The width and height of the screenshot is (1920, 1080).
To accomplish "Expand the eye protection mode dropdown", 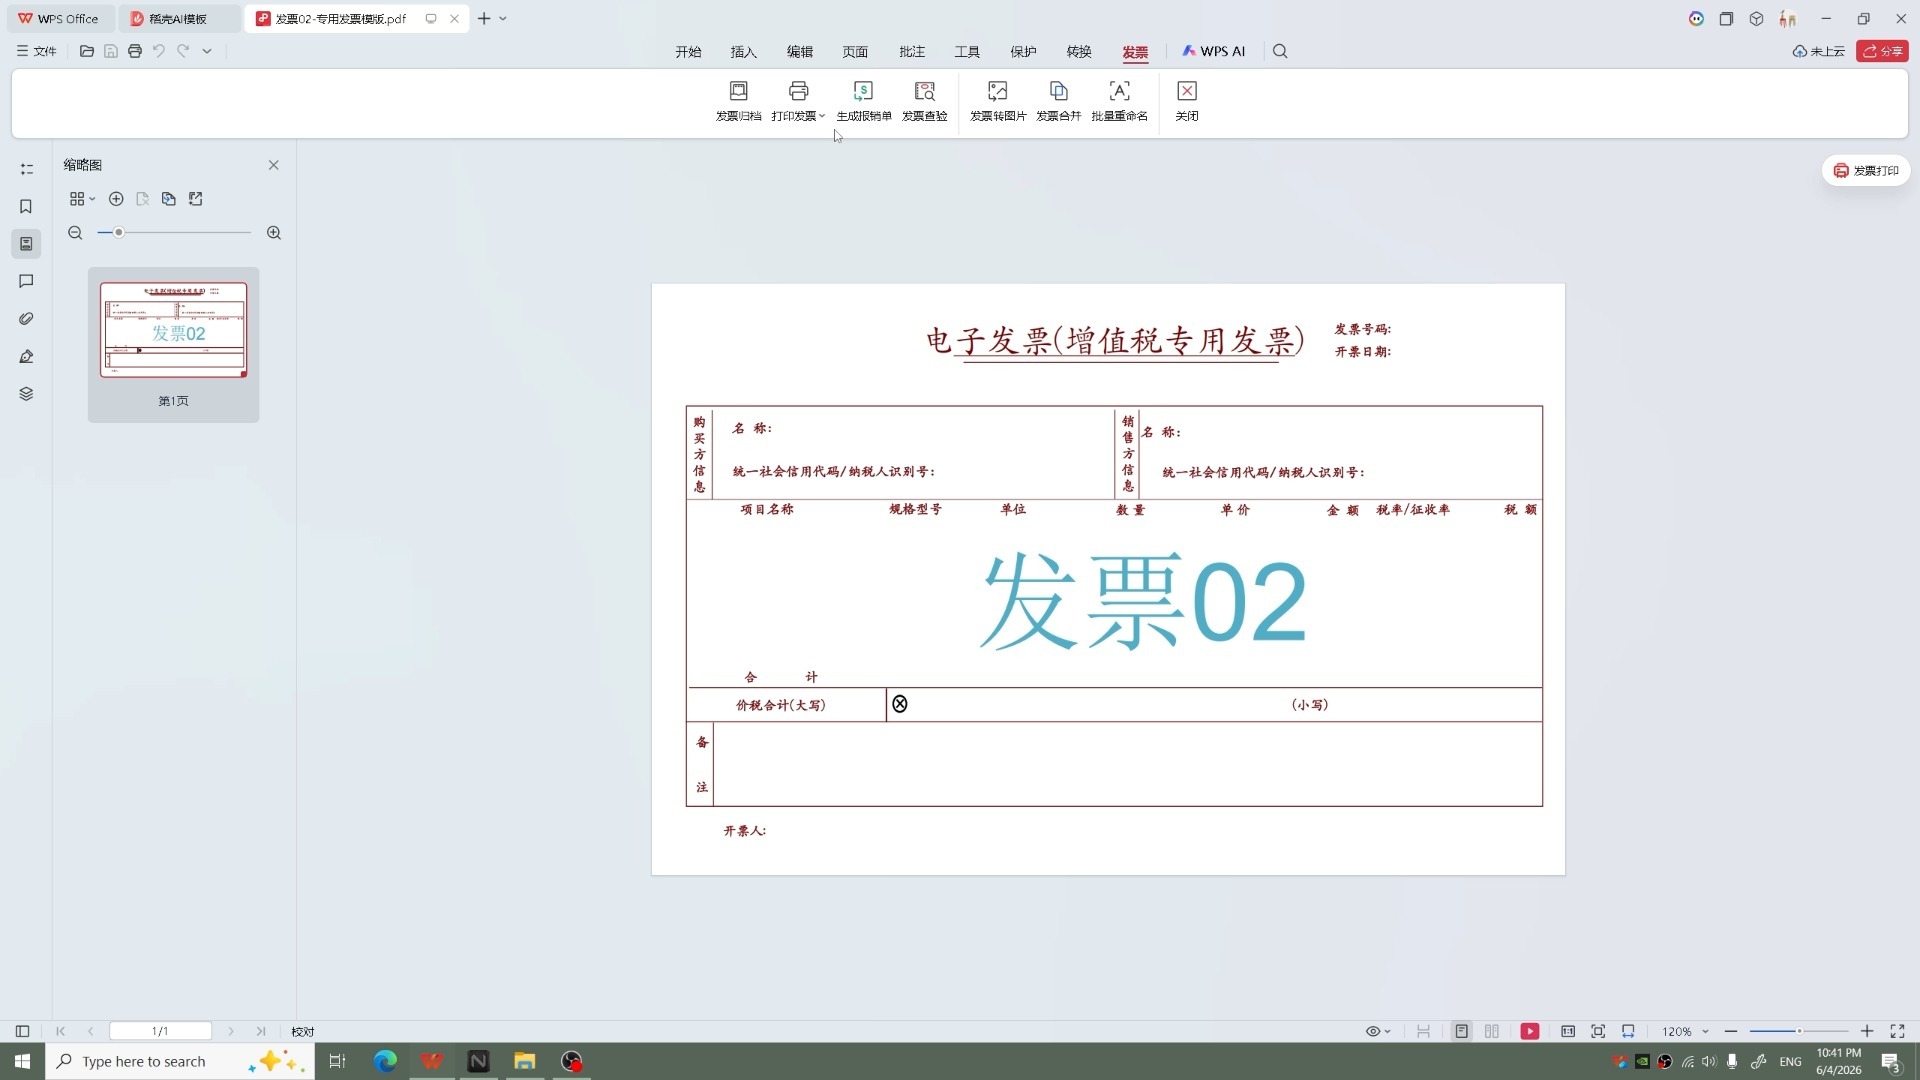I will tap(1388, 1031).
